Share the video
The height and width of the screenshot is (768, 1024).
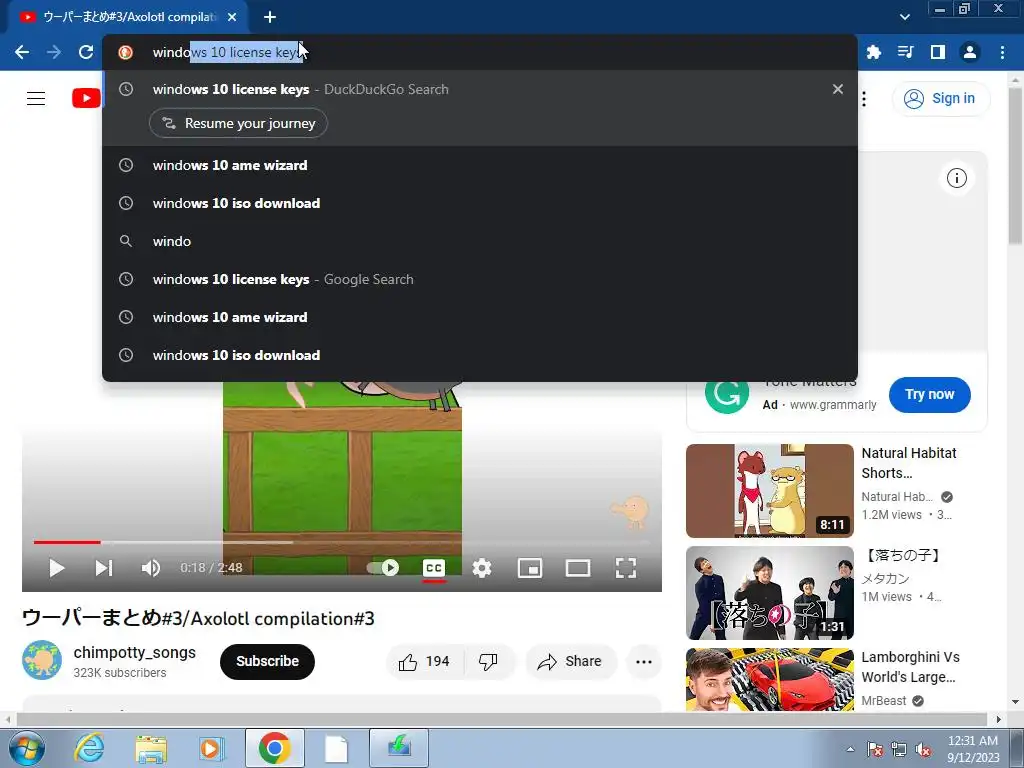coord(571,662)
